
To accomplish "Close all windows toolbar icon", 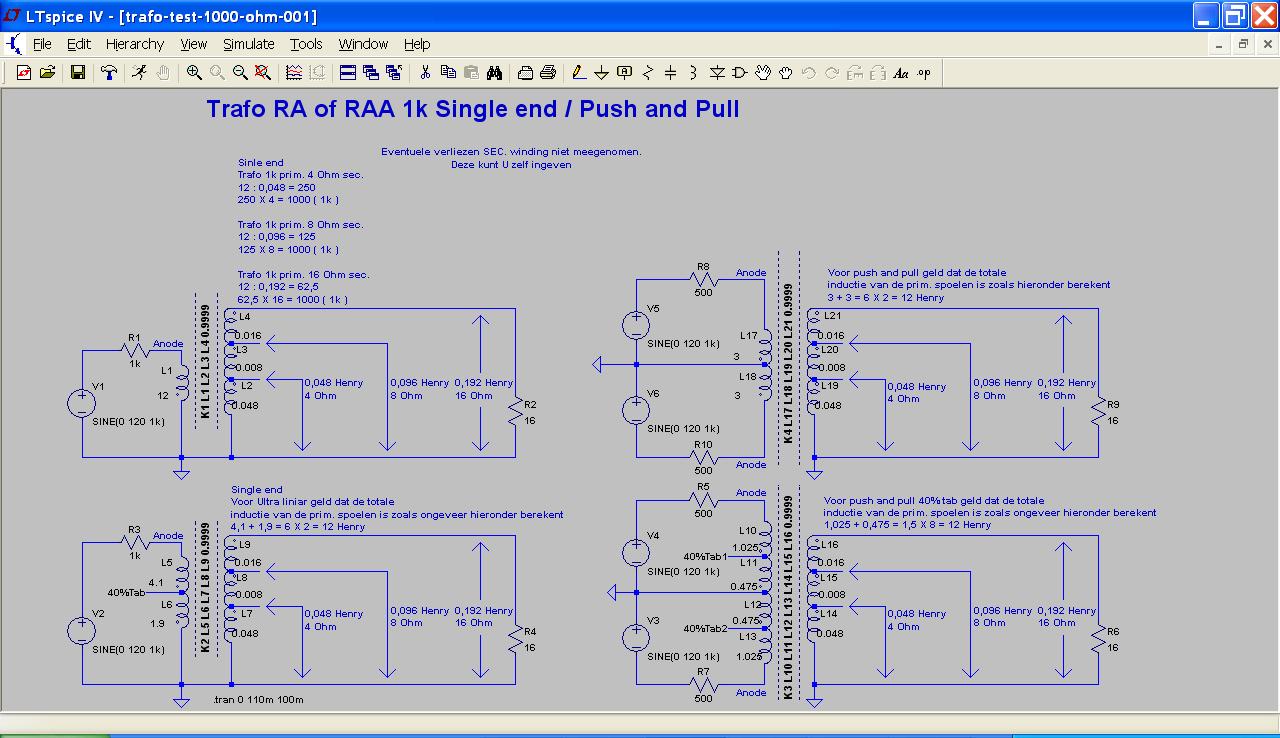I will point(394,72).
